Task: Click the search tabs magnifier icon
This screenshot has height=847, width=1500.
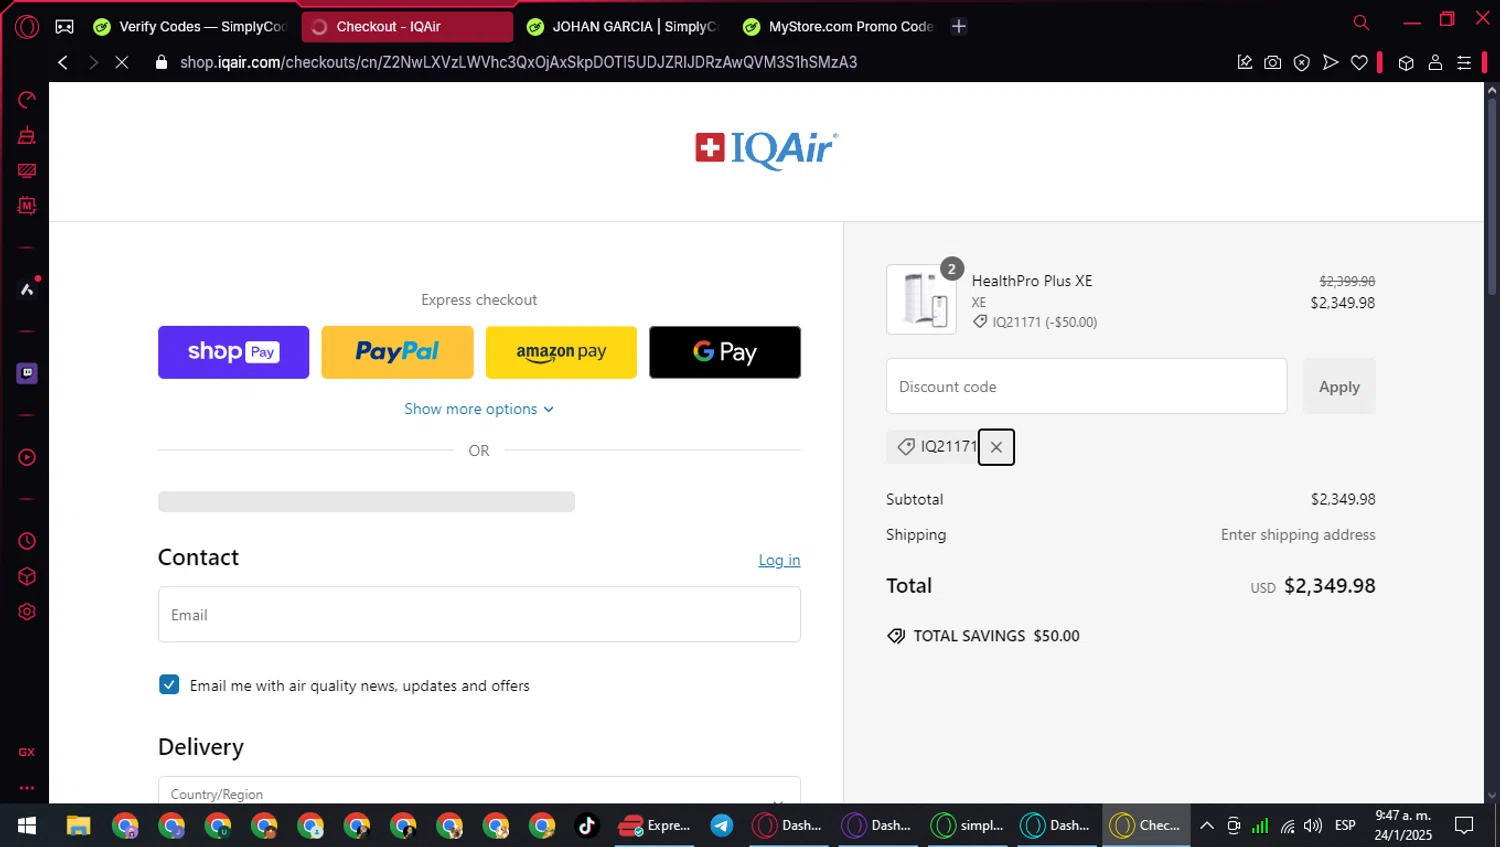Action: pos(1361,22)
